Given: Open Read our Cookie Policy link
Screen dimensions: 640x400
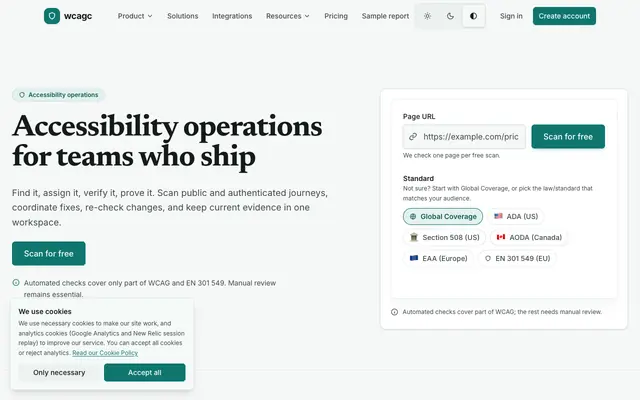Looking at the screenshot, I should tap(105, 353).
